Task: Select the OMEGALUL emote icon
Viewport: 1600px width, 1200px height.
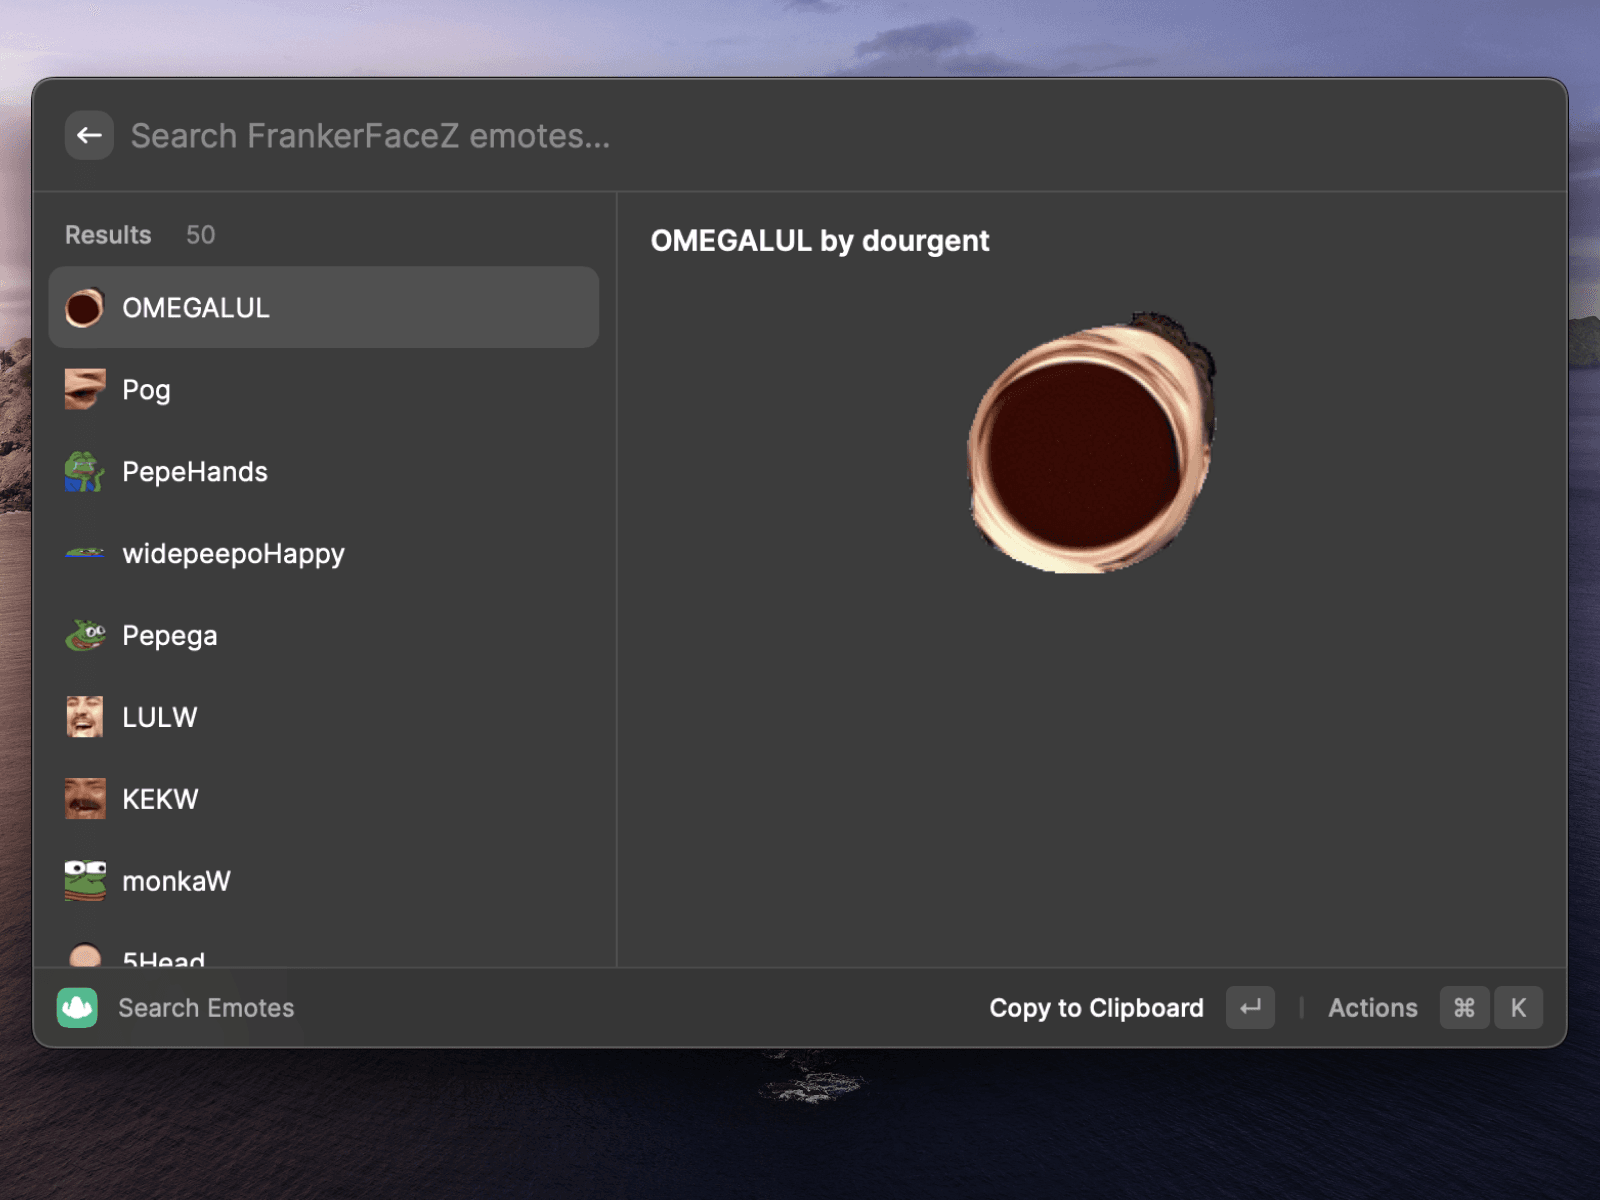Action: click(84, 307)
